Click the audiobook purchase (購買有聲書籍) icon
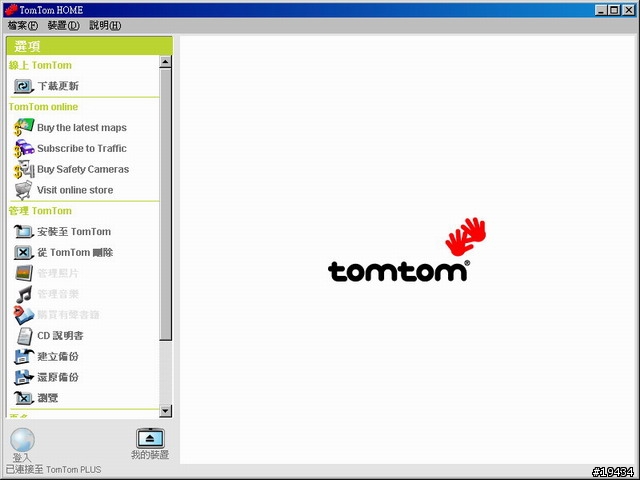Image resolution: width=640 pixels, height=480 pixels. click(x=23, y=315)
